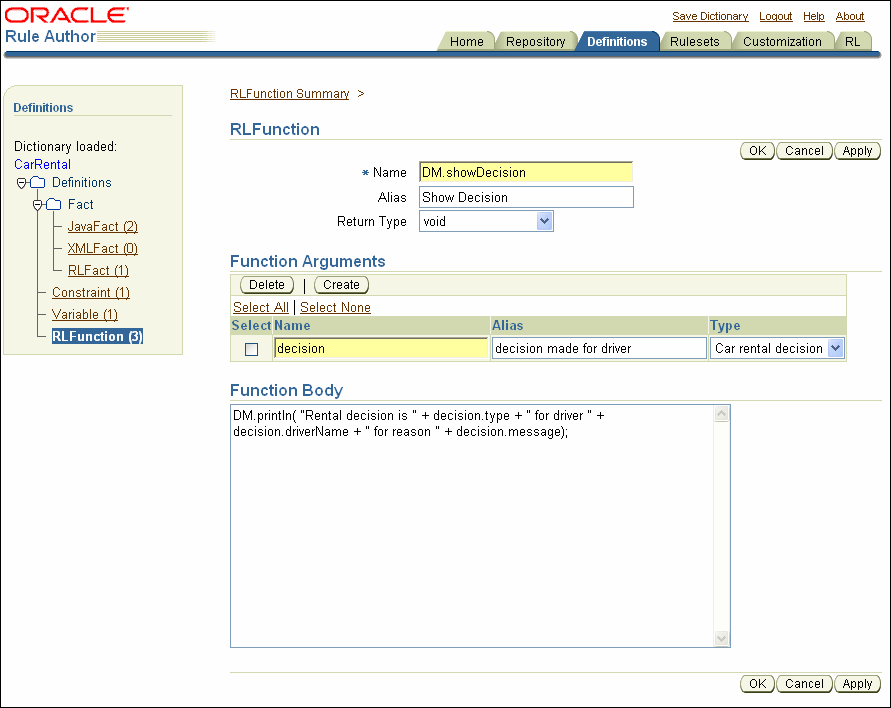The image size is (891, 708).
Task: Collapse the Fact tree node
Action: [x=35, y=204]
